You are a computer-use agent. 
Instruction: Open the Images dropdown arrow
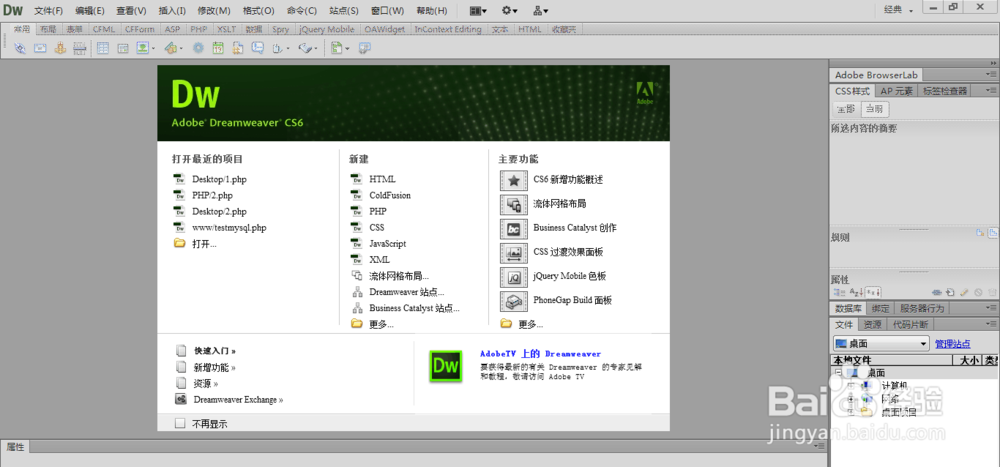coord(154,48)
